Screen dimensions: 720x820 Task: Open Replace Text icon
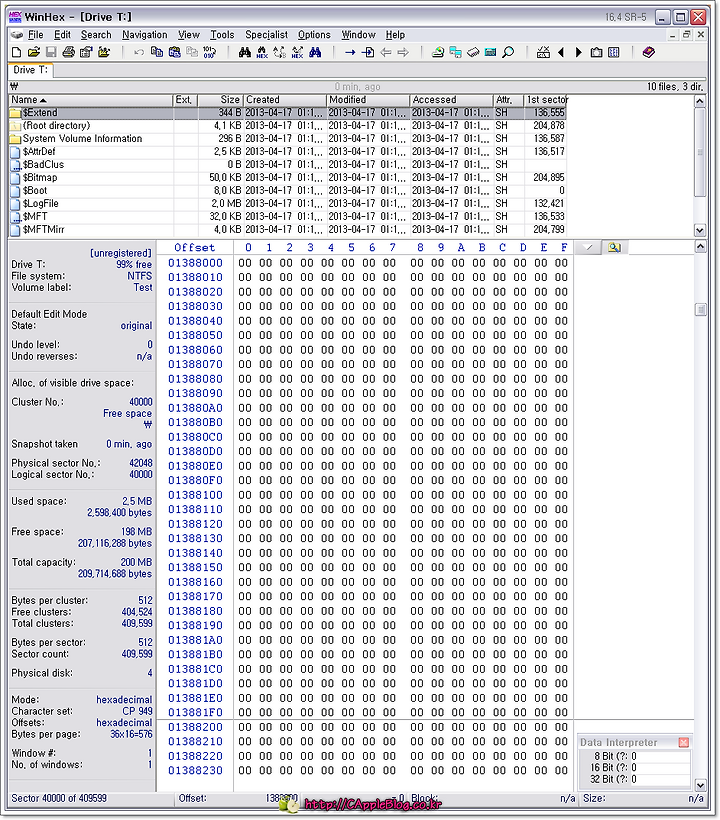(280, 52)
